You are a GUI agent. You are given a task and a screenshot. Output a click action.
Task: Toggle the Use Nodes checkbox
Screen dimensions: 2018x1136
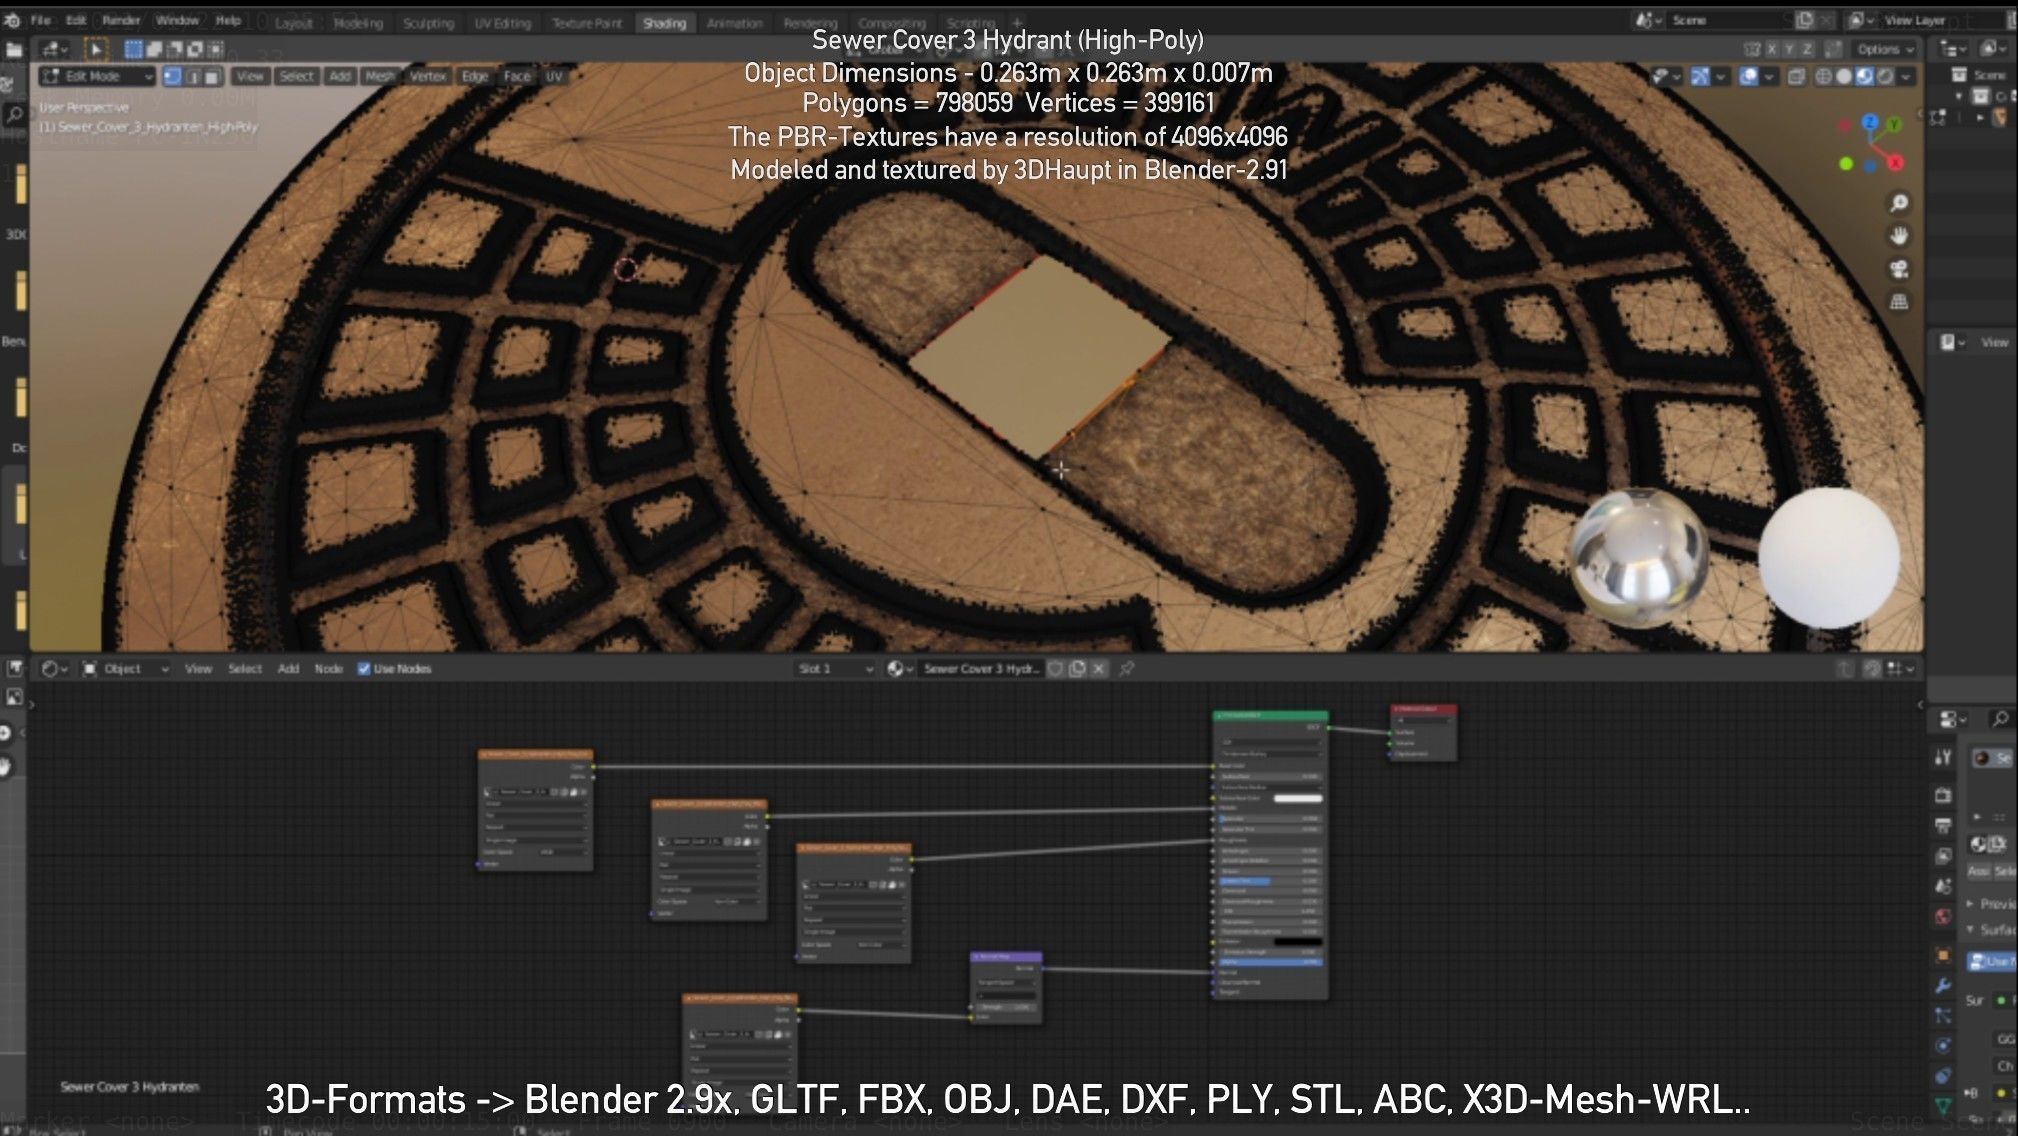pos(364,669)
